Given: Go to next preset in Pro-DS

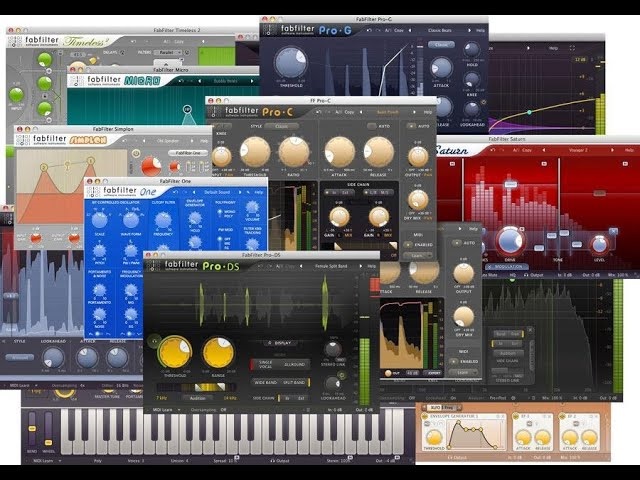Looking at the screenshot, I should [x=360, y=266].
